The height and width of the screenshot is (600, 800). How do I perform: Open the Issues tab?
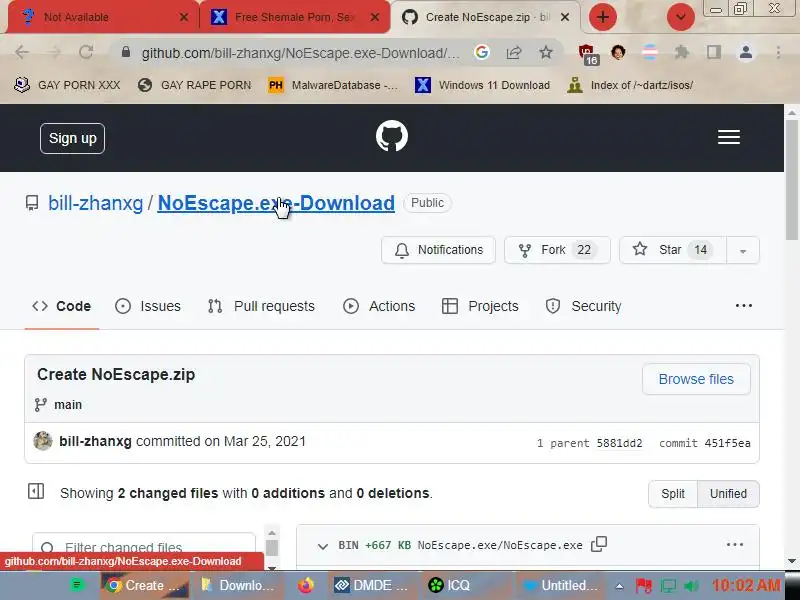pos(148,306)
